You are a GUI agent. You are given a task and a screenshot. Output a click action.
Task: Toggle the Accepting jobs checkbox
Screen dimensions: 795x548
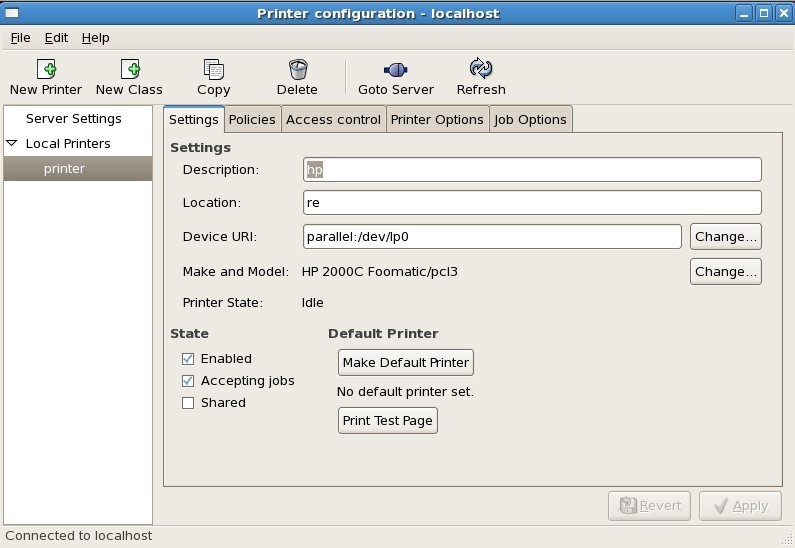(x=188, y=381)
